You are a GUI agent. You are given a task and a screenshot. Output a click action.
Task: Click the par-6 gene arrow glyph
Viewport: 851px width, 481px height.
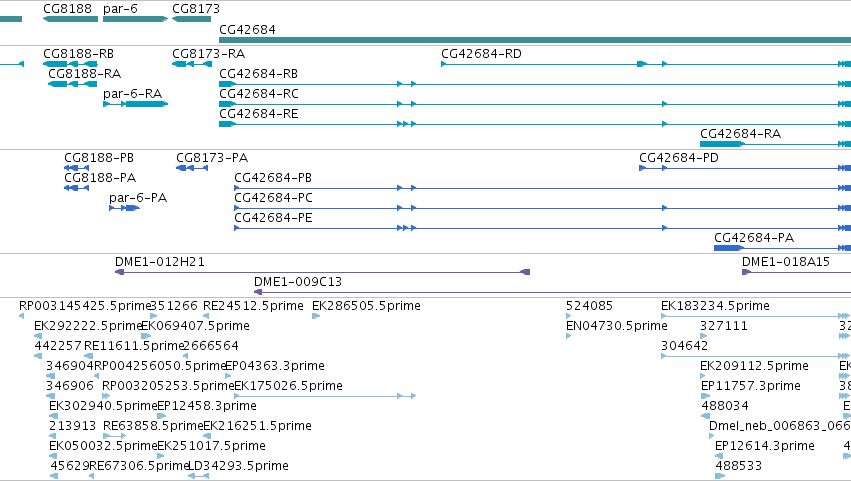pos(136,19)
